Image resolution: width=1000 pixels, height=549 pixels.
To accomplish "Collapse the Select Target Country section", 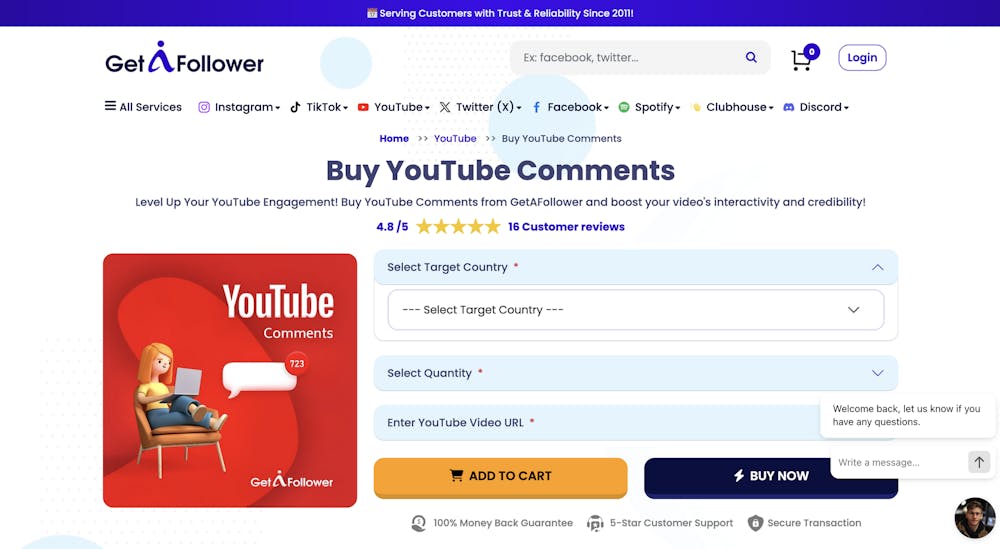I will (877, 267).
